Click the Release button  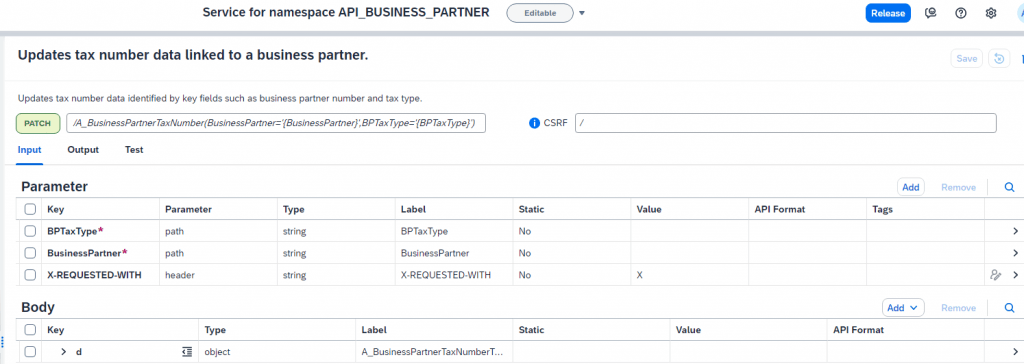pyautogui.click(x=888, y=13)
